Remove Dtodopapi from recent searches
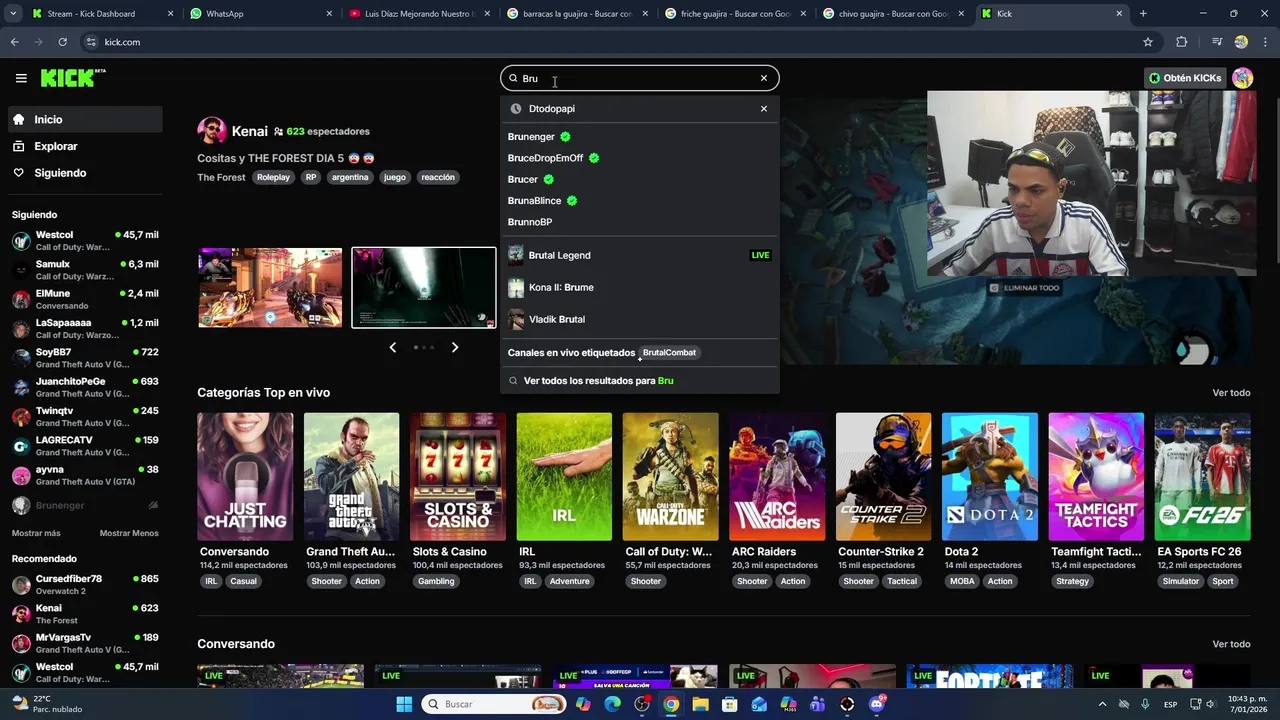 tap(764, 109)
